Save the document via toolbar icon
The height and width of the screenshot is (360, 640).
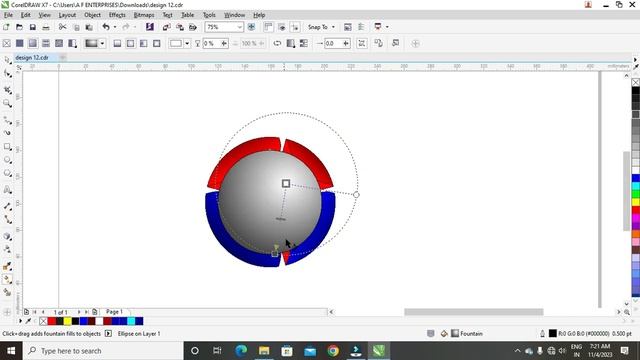33,27
